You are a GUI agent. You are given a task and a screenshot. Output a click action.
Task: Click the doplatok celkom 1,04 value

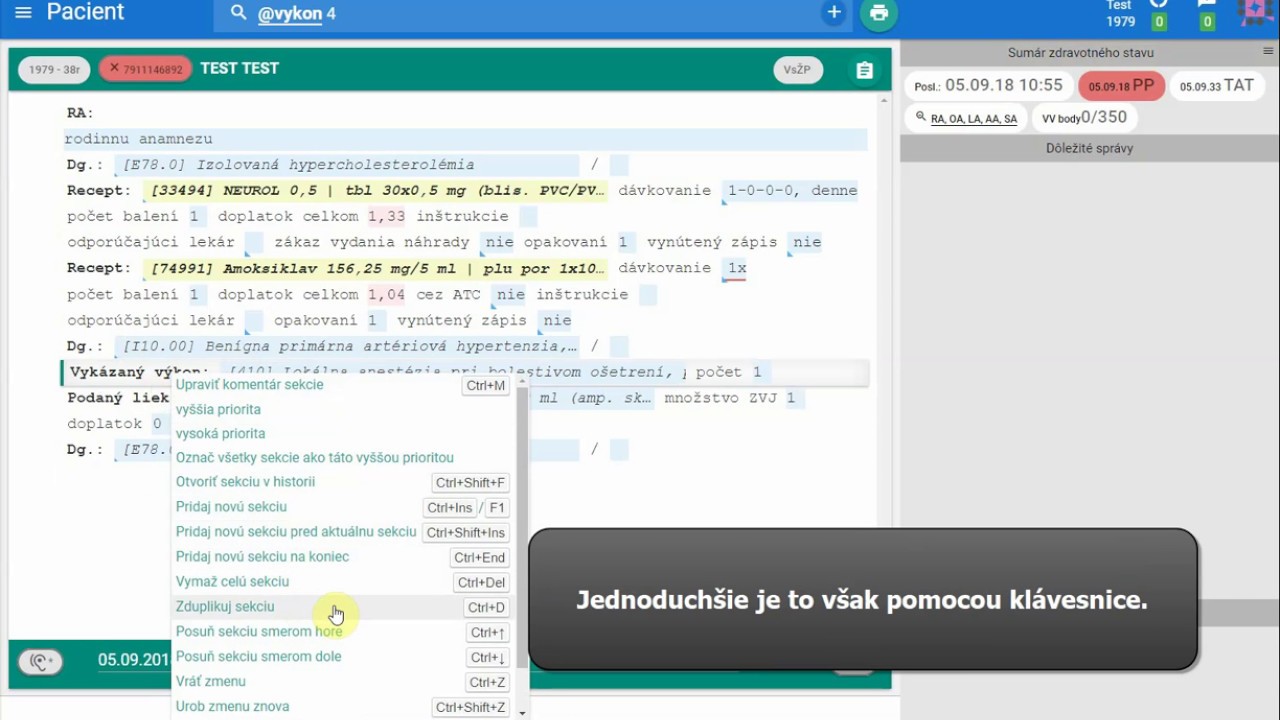[x=387, y=295]
